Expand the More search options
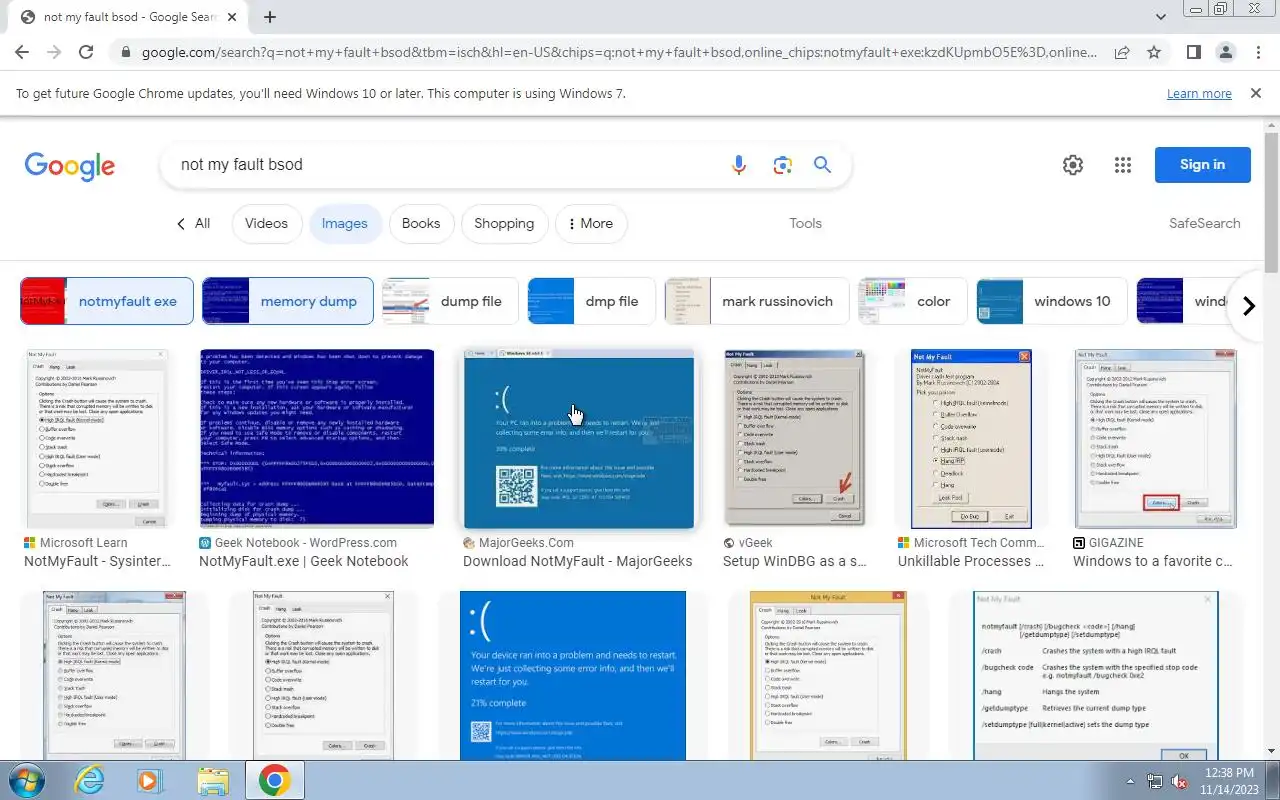 tap(591, 224)
